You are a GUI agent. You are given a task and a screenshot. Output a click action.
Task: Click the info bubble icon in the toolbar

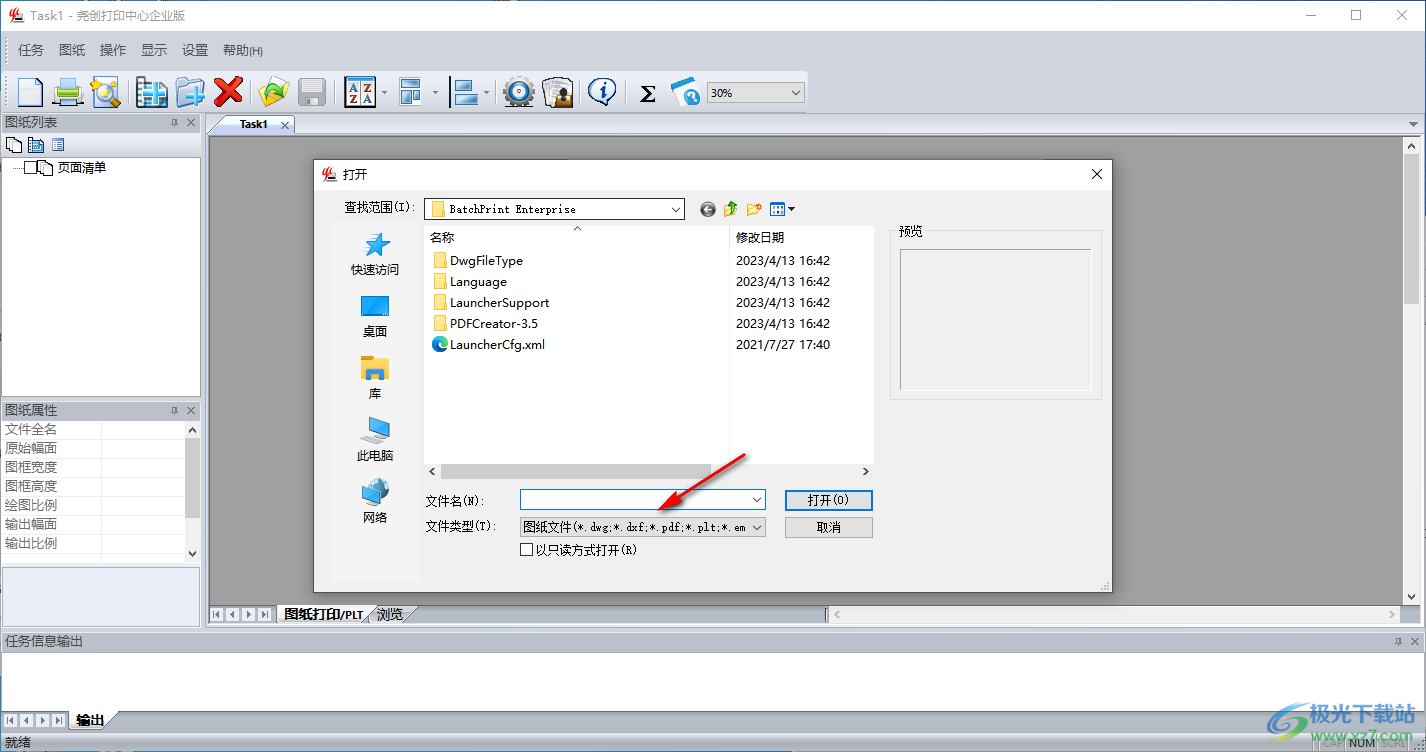(x=601, y=92)
